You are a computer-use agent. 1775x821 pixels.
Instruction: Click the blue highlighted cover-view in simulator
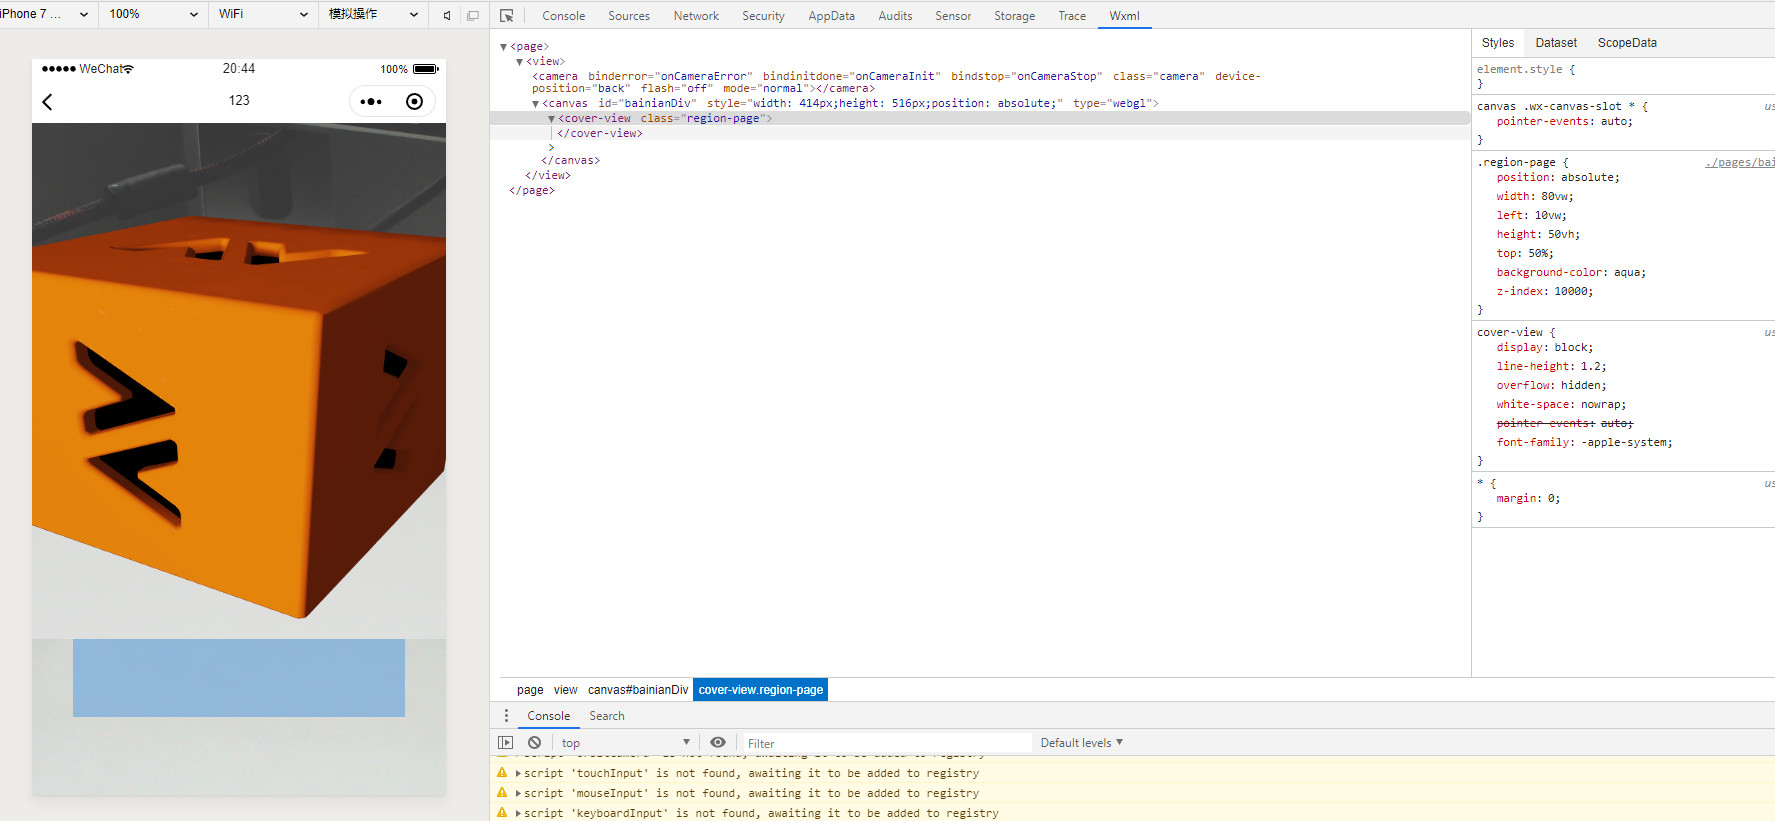coord(239,678)
